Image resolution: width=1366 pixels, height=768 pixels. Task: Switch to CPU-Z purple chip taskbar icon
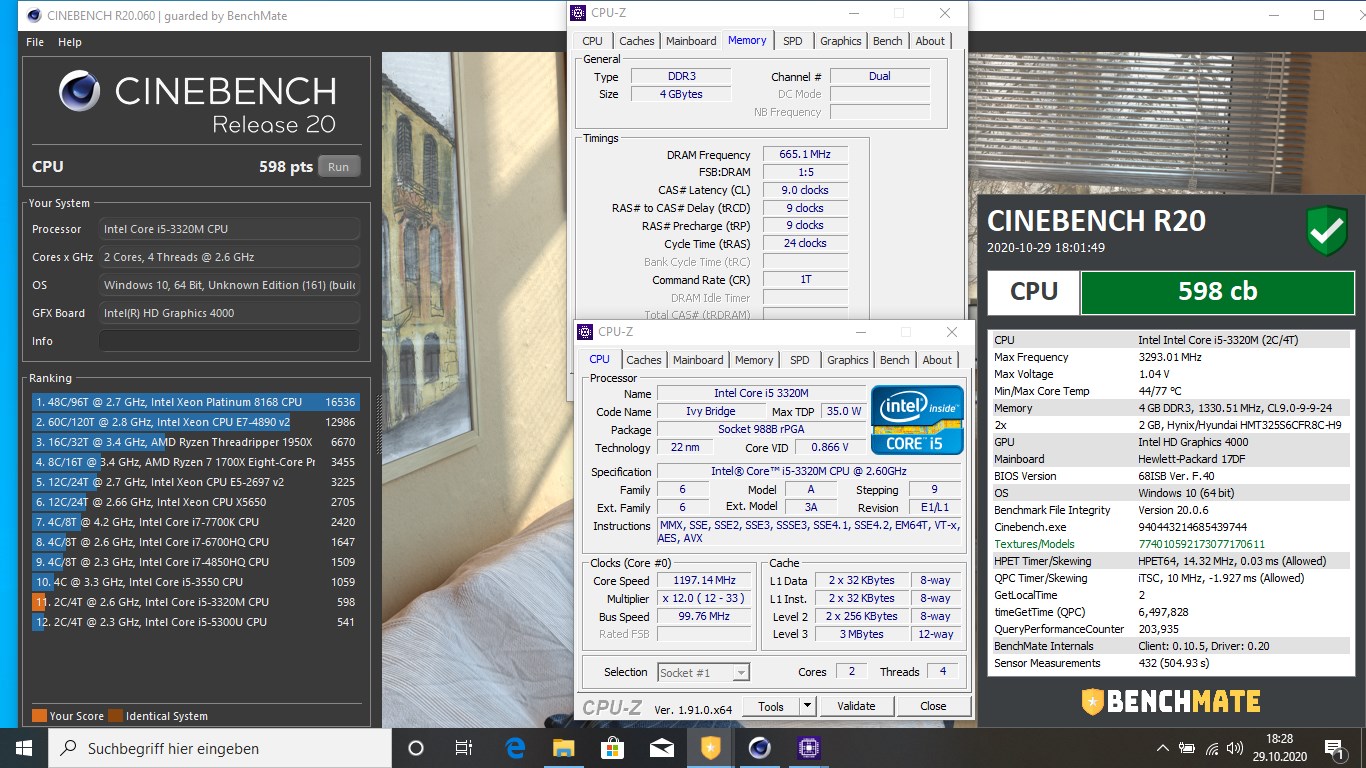coord(808,748)
